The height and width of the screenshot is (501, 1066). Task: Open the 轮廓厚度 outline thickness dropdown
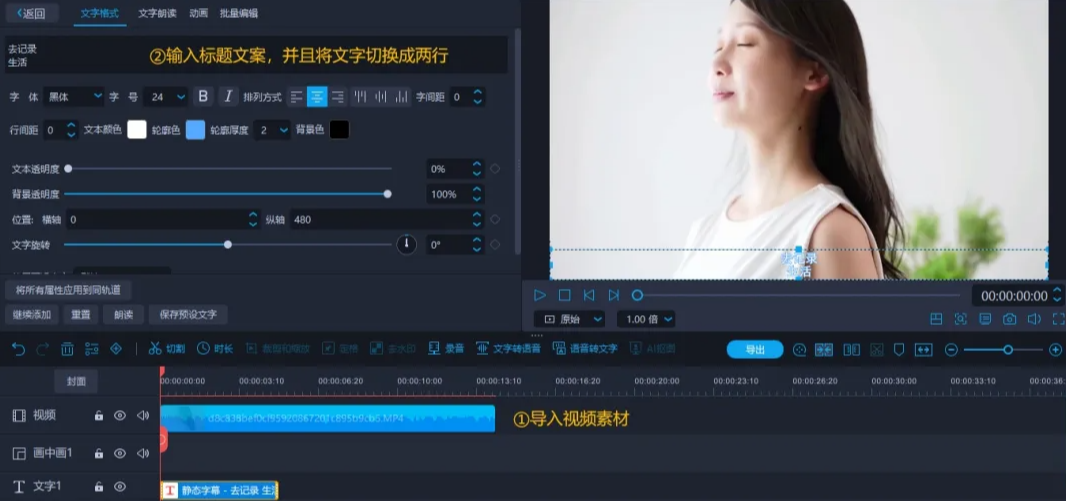272,130
